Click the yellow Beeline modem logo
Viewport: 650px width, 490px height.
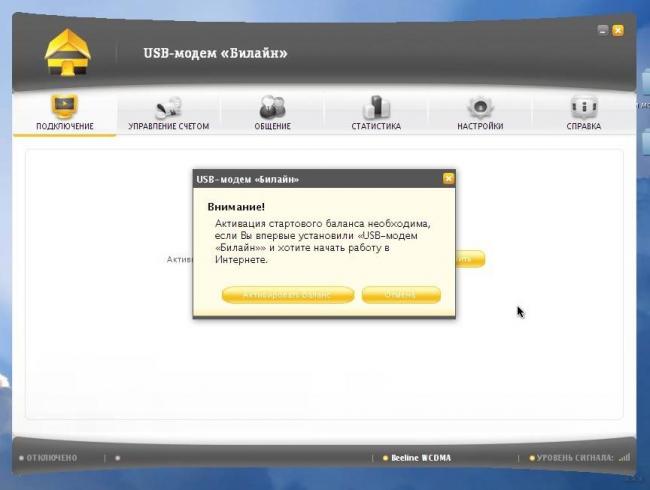68,53
